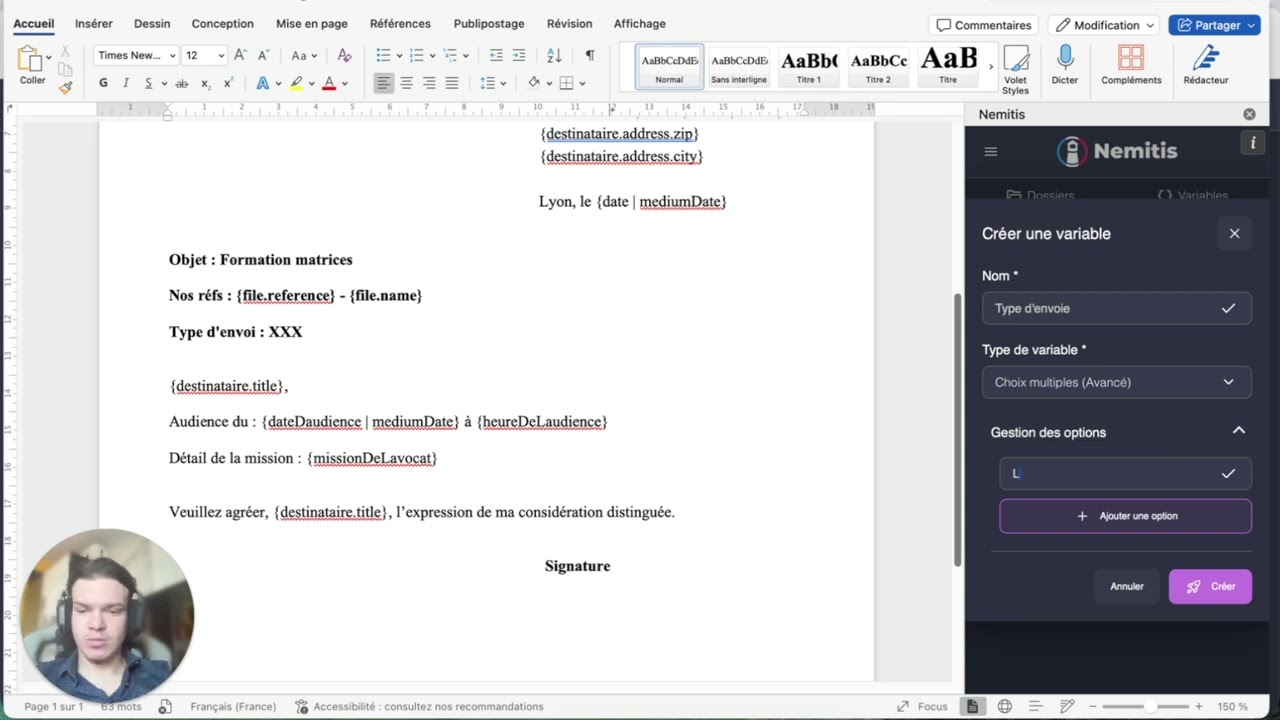The image size is (1280, 720).
Task: Open the font color dropdown arrow
Action: click(343, 84)
